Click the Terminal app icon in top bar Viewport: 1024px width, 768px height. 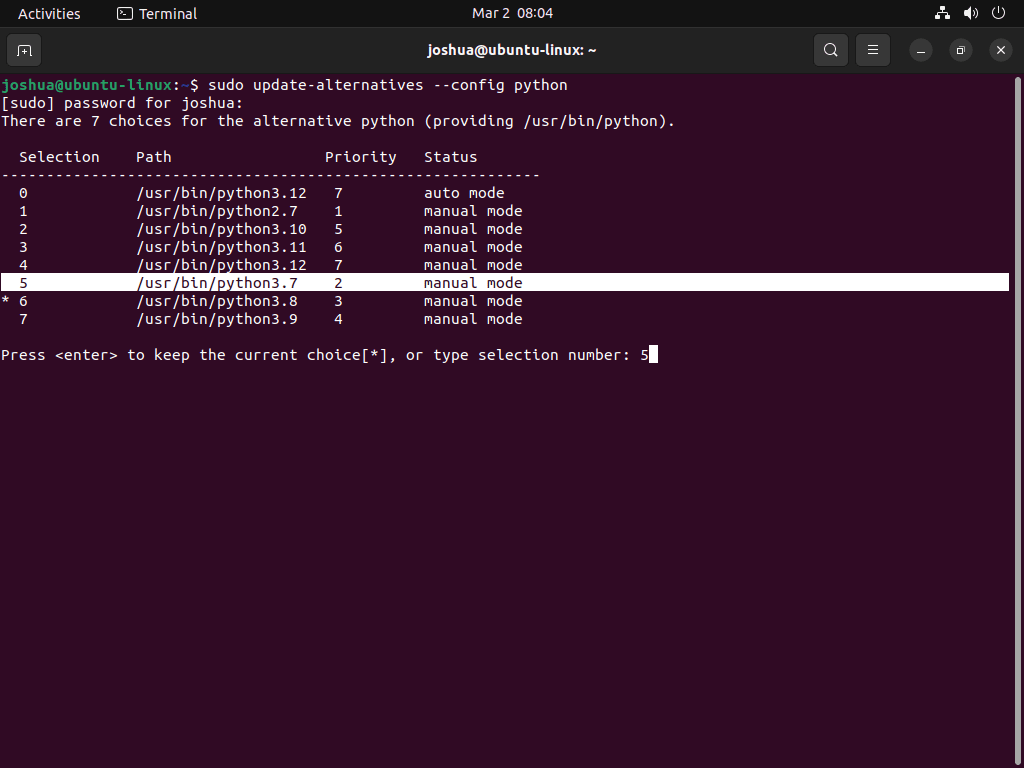tap(125, 13)
